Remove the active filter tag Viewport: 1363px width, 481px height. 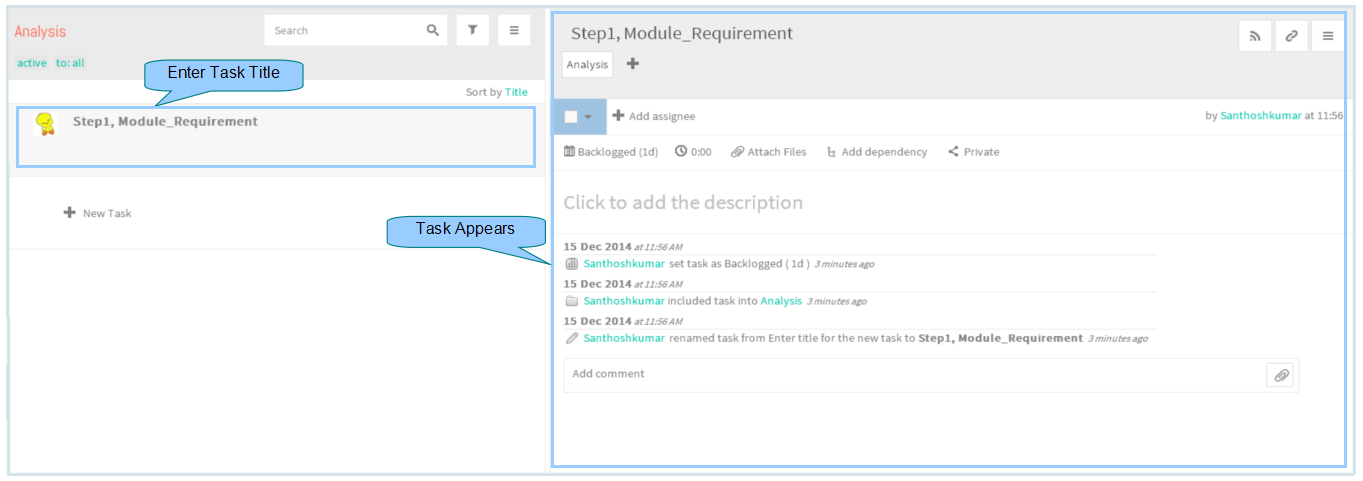pos(32,63)
